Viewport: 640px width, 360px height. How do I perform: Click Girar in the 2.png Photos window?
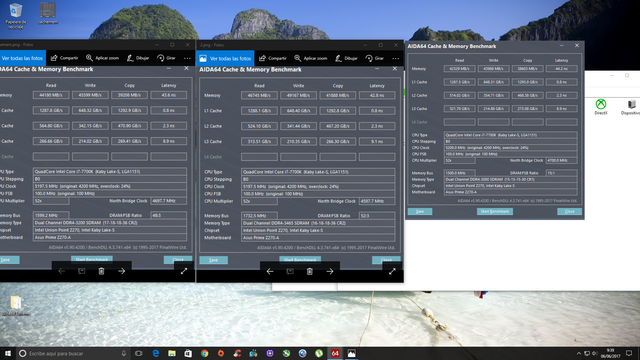[375, 58]
